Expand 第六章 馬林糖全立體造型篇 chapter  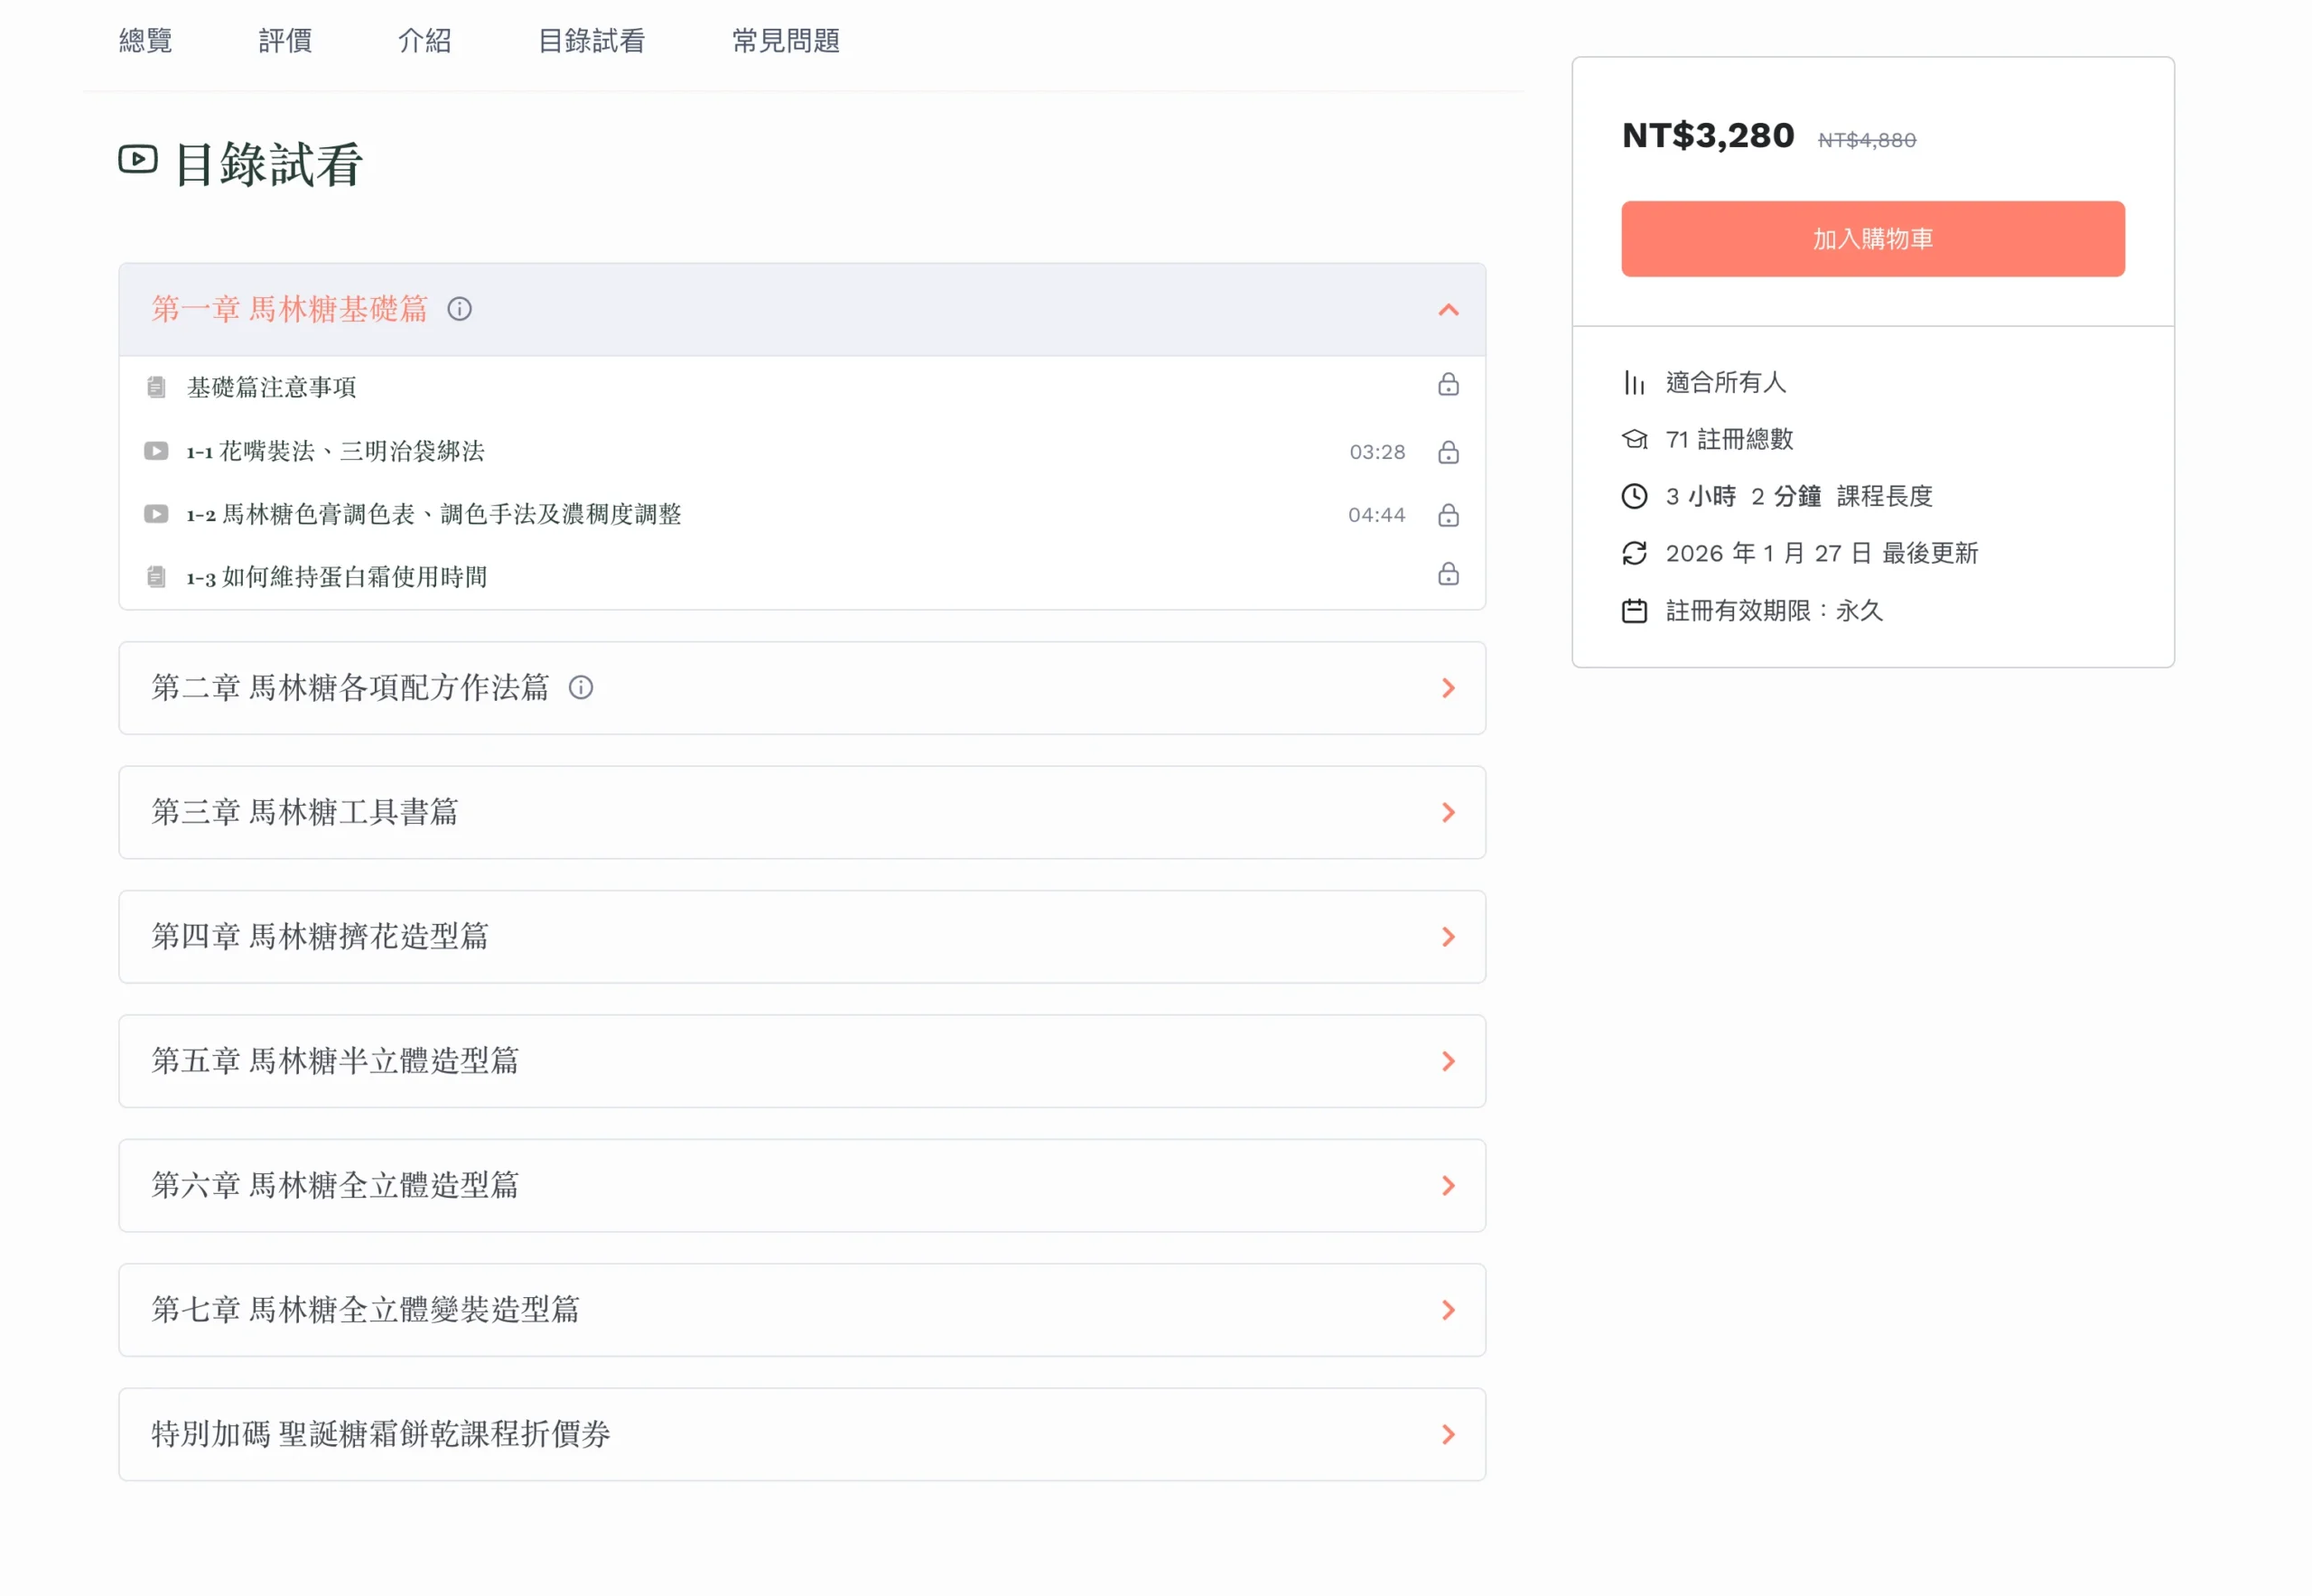click(x=1448, y=1186)
